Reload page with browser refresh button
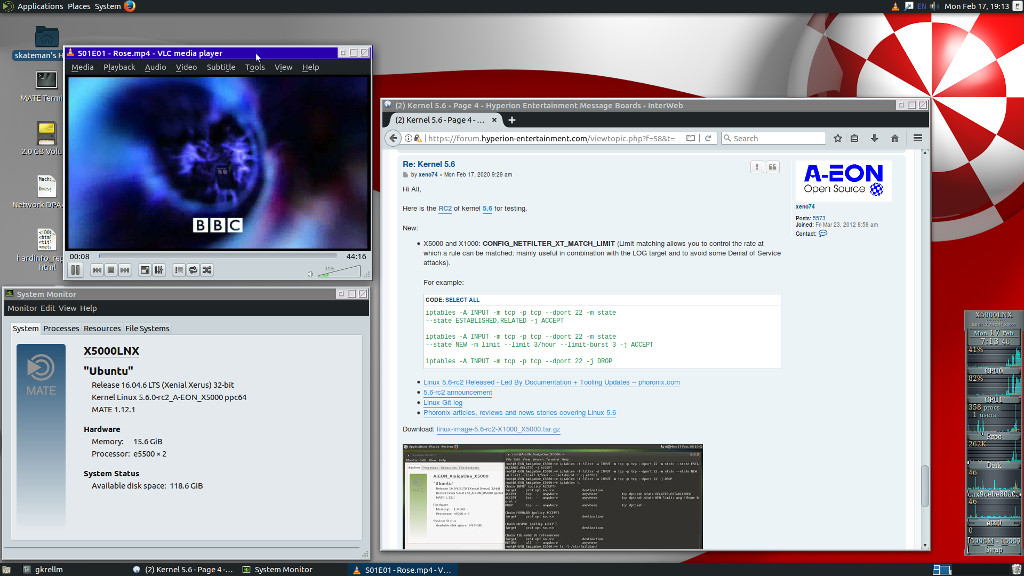Viewport: 1024px width, 576px height. coord(708,138)
